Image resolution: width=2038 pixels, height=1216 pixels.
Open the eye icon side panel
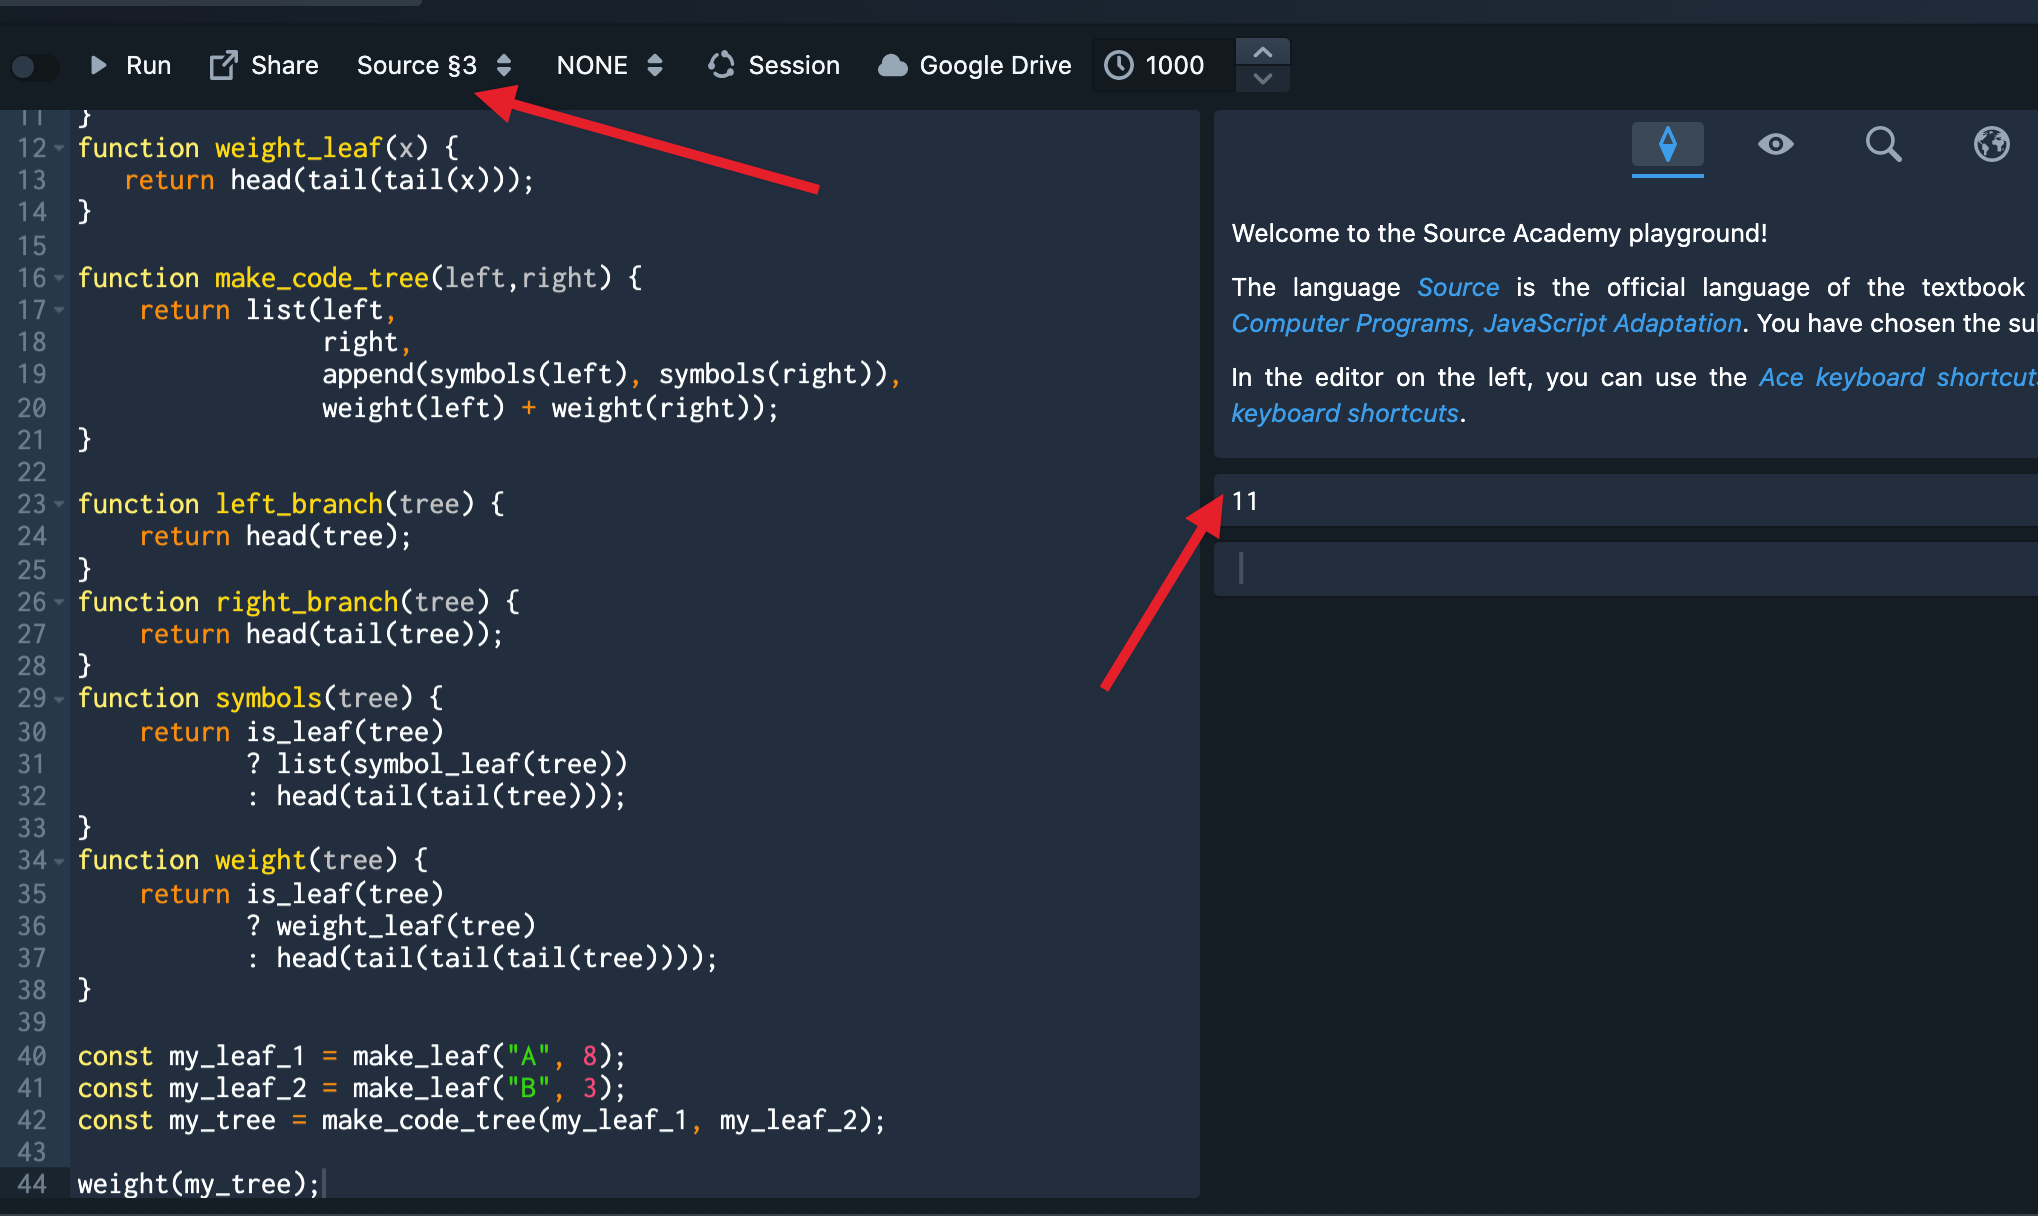click(x=1775, y=145)
